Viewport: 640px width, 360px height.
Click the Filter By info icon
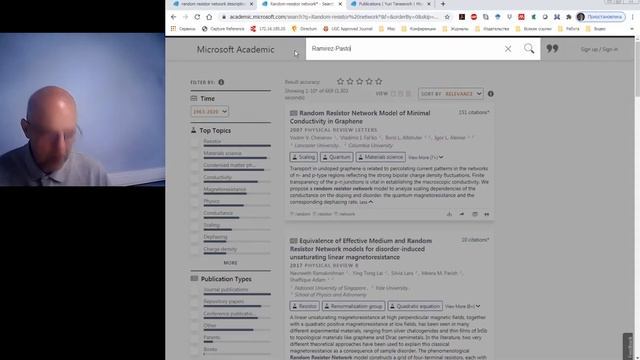pos(221,82)
